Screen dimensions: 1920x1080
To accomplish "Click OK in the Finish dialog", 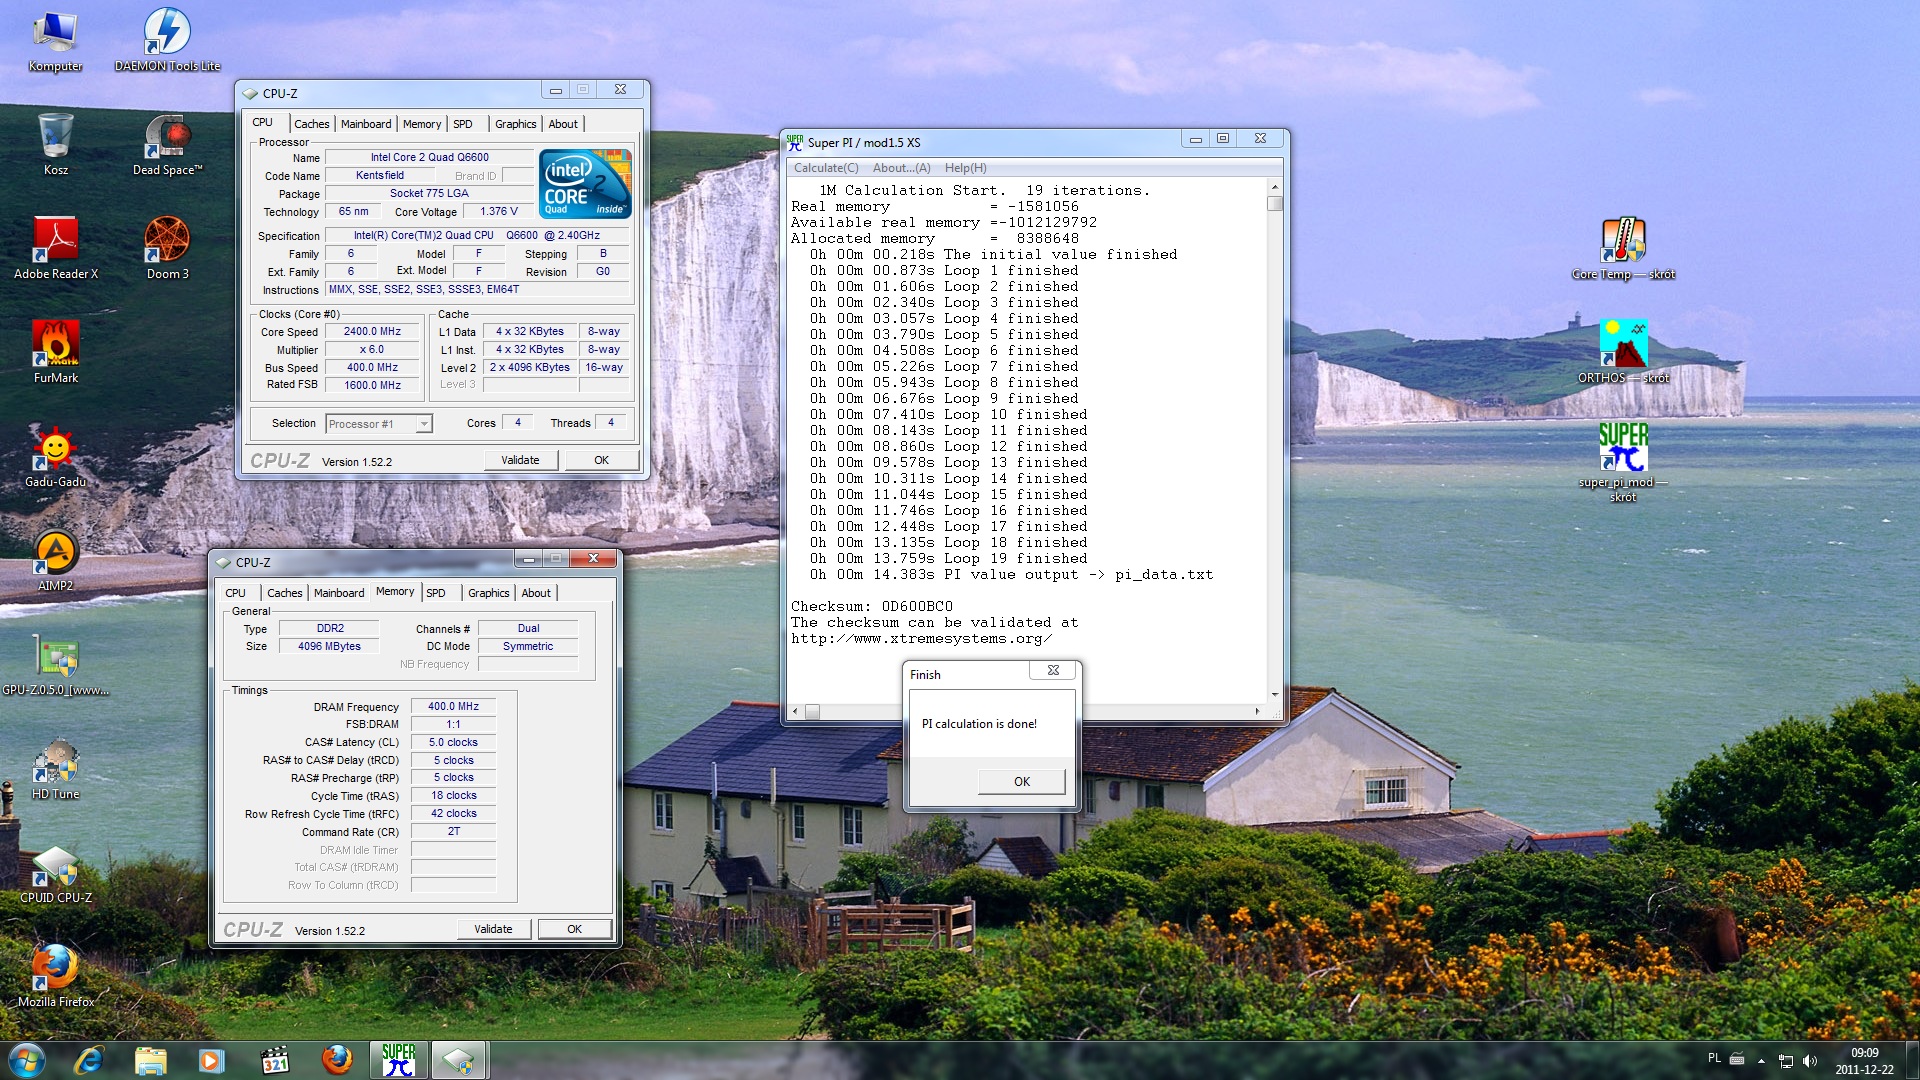I will tap(1021, 782).
